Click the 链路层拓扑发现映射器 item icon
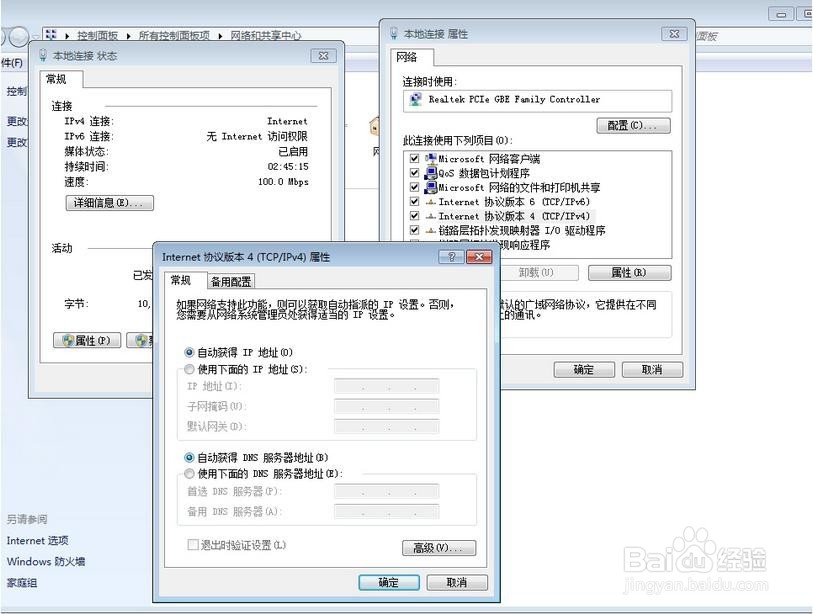 (x=430, y=230)
